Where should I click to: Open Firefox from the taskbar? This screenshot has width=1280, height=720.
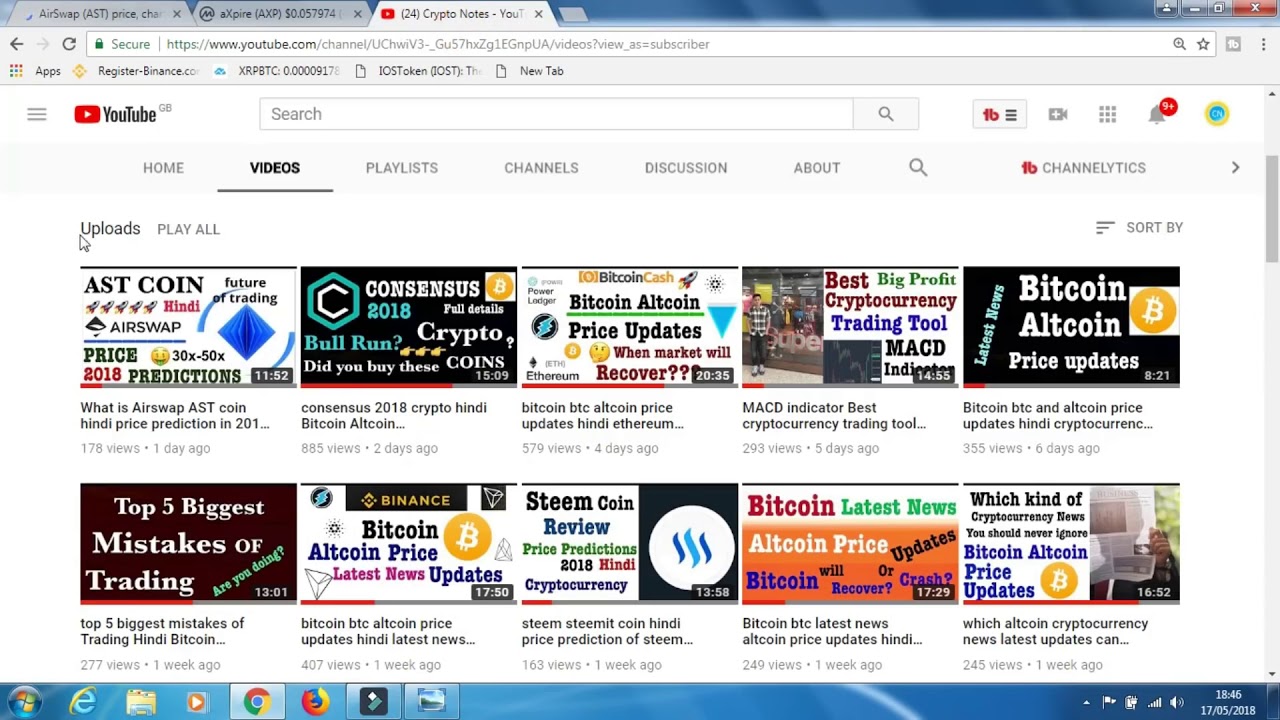315,702
